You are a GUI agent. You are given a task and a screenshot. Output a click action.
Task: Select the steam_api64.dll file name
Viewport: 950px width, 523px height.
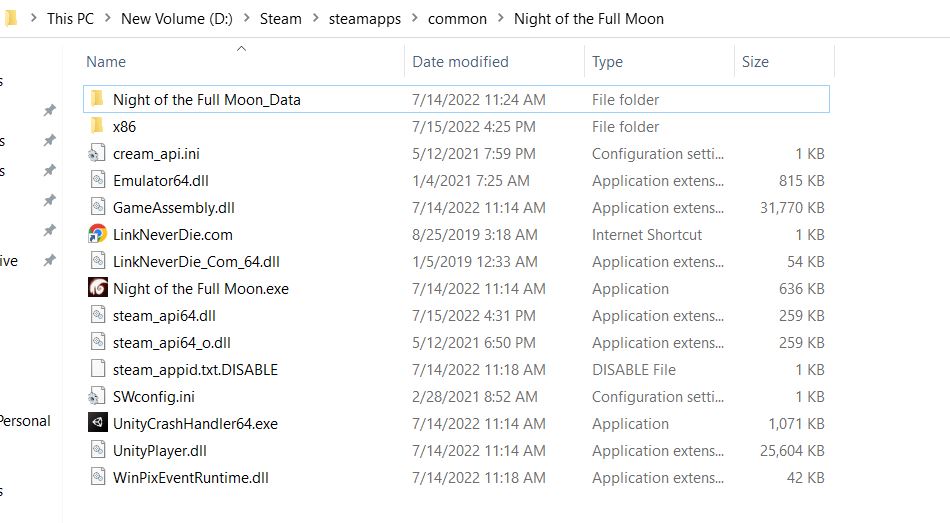tap(164, 316)
